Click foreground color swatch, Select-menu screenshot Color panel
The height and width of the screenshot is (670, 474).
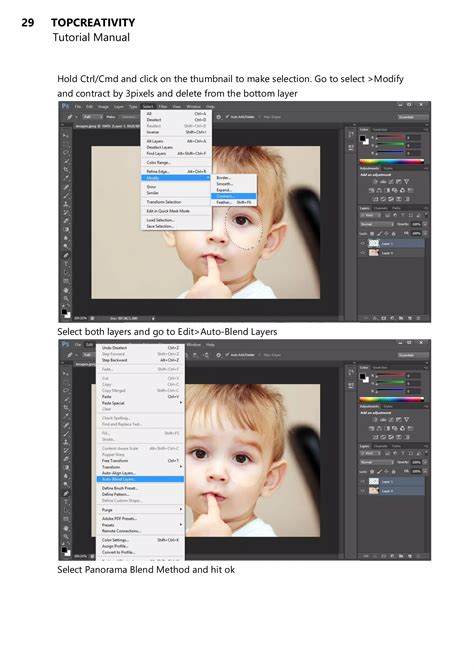pyautogui.click(x=362, y=138)
